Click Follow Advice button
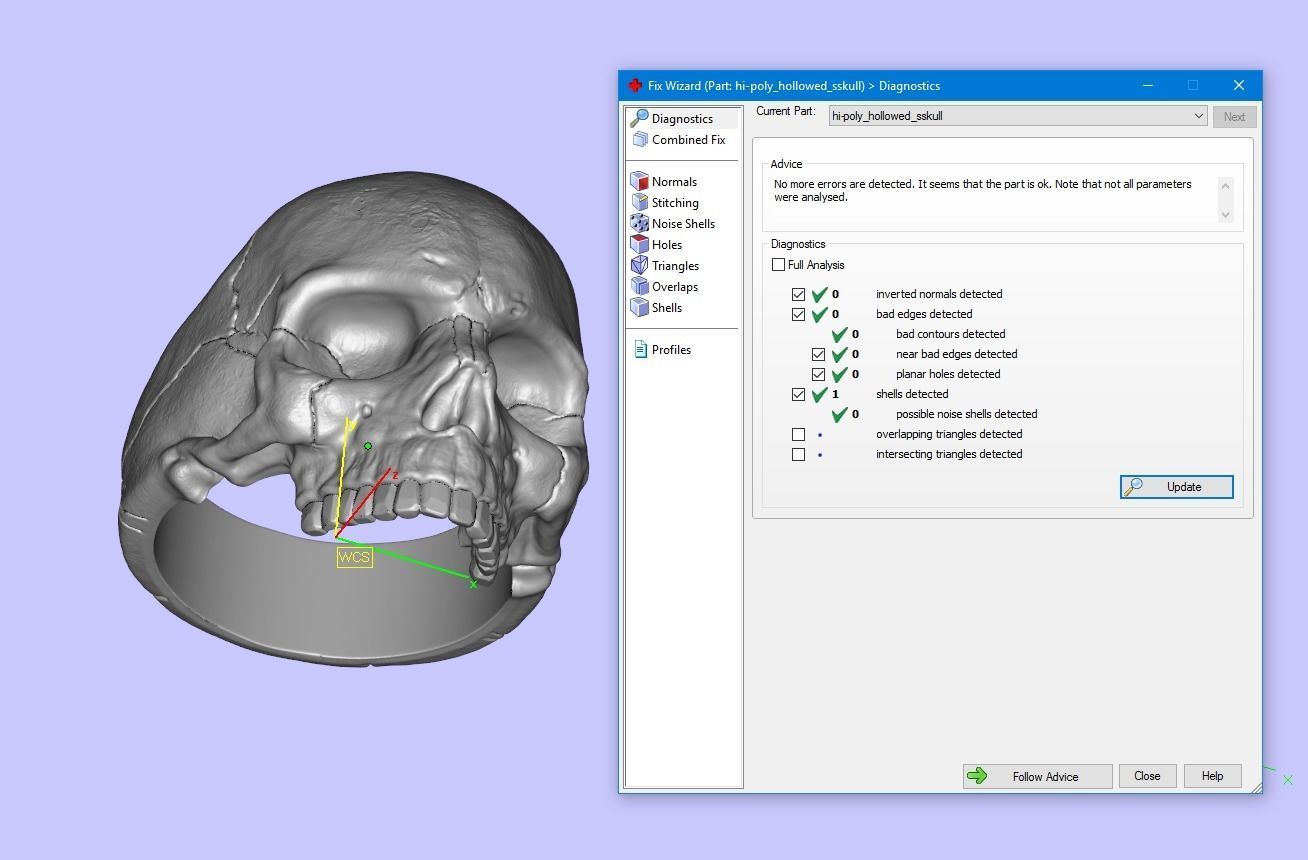 point(1037,776)
